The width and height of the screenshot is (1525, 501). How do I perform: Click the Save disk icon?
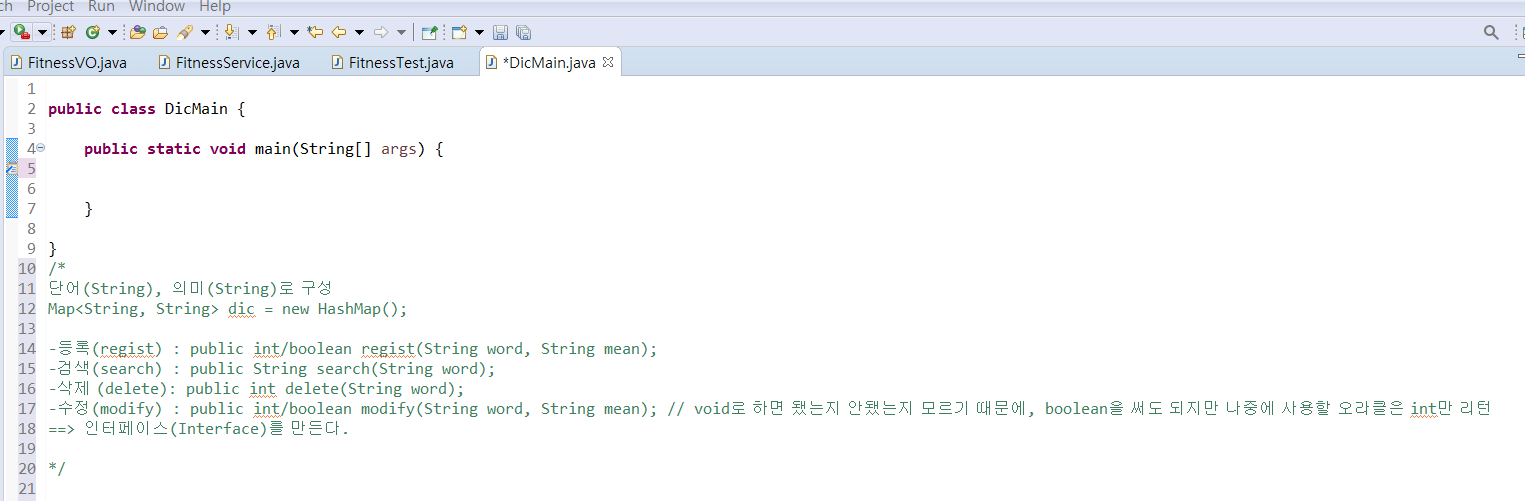coord(500,32)
